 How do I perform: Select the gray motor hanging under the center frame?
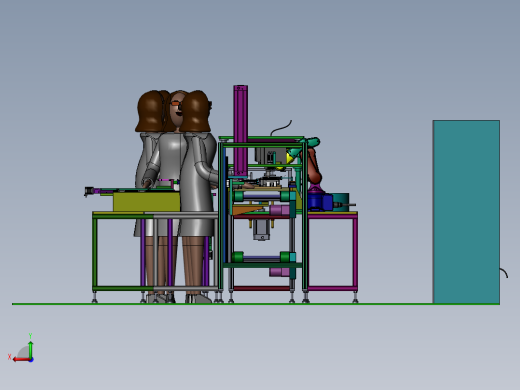click(x=261, y=230)
